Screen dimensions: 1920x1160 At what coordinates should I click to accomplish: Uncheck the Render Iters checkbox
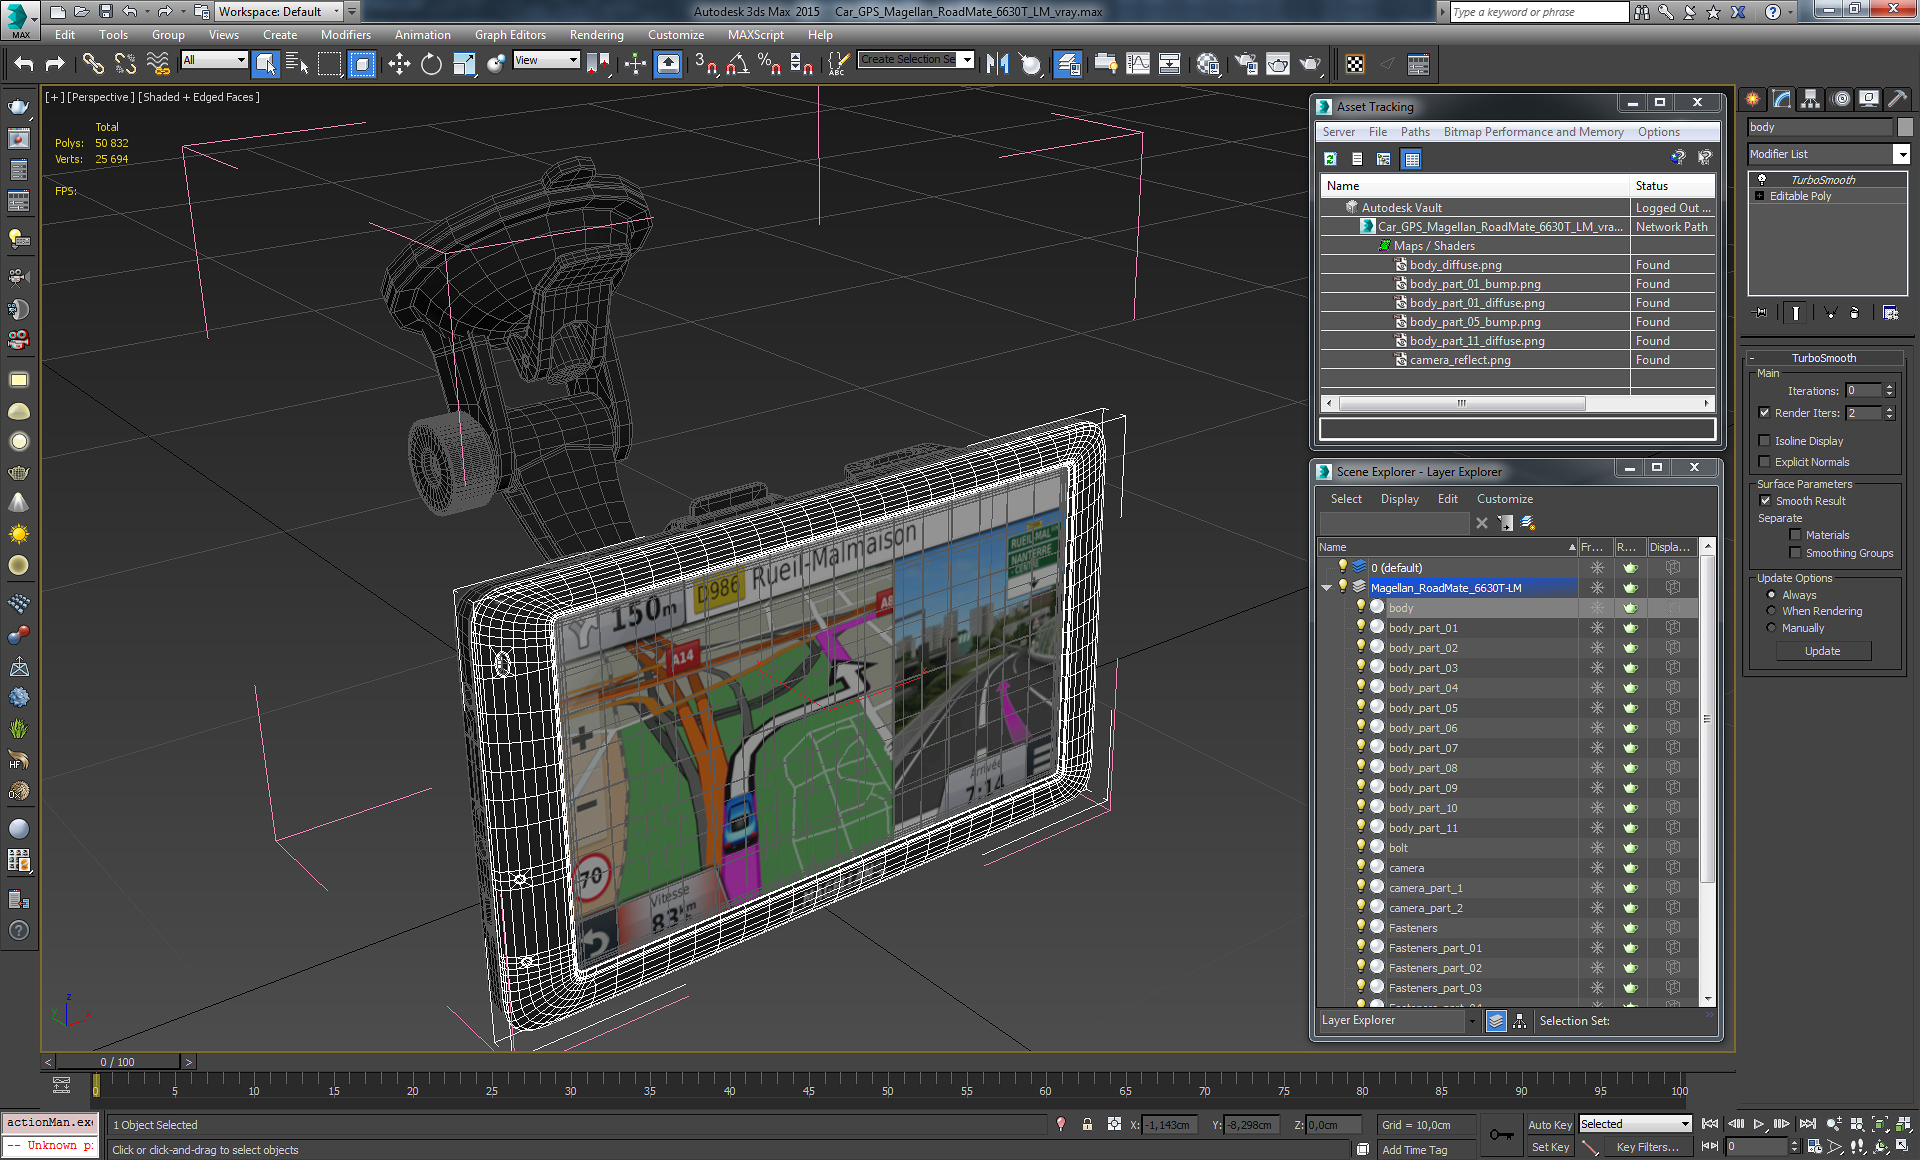pos(1765,413)
